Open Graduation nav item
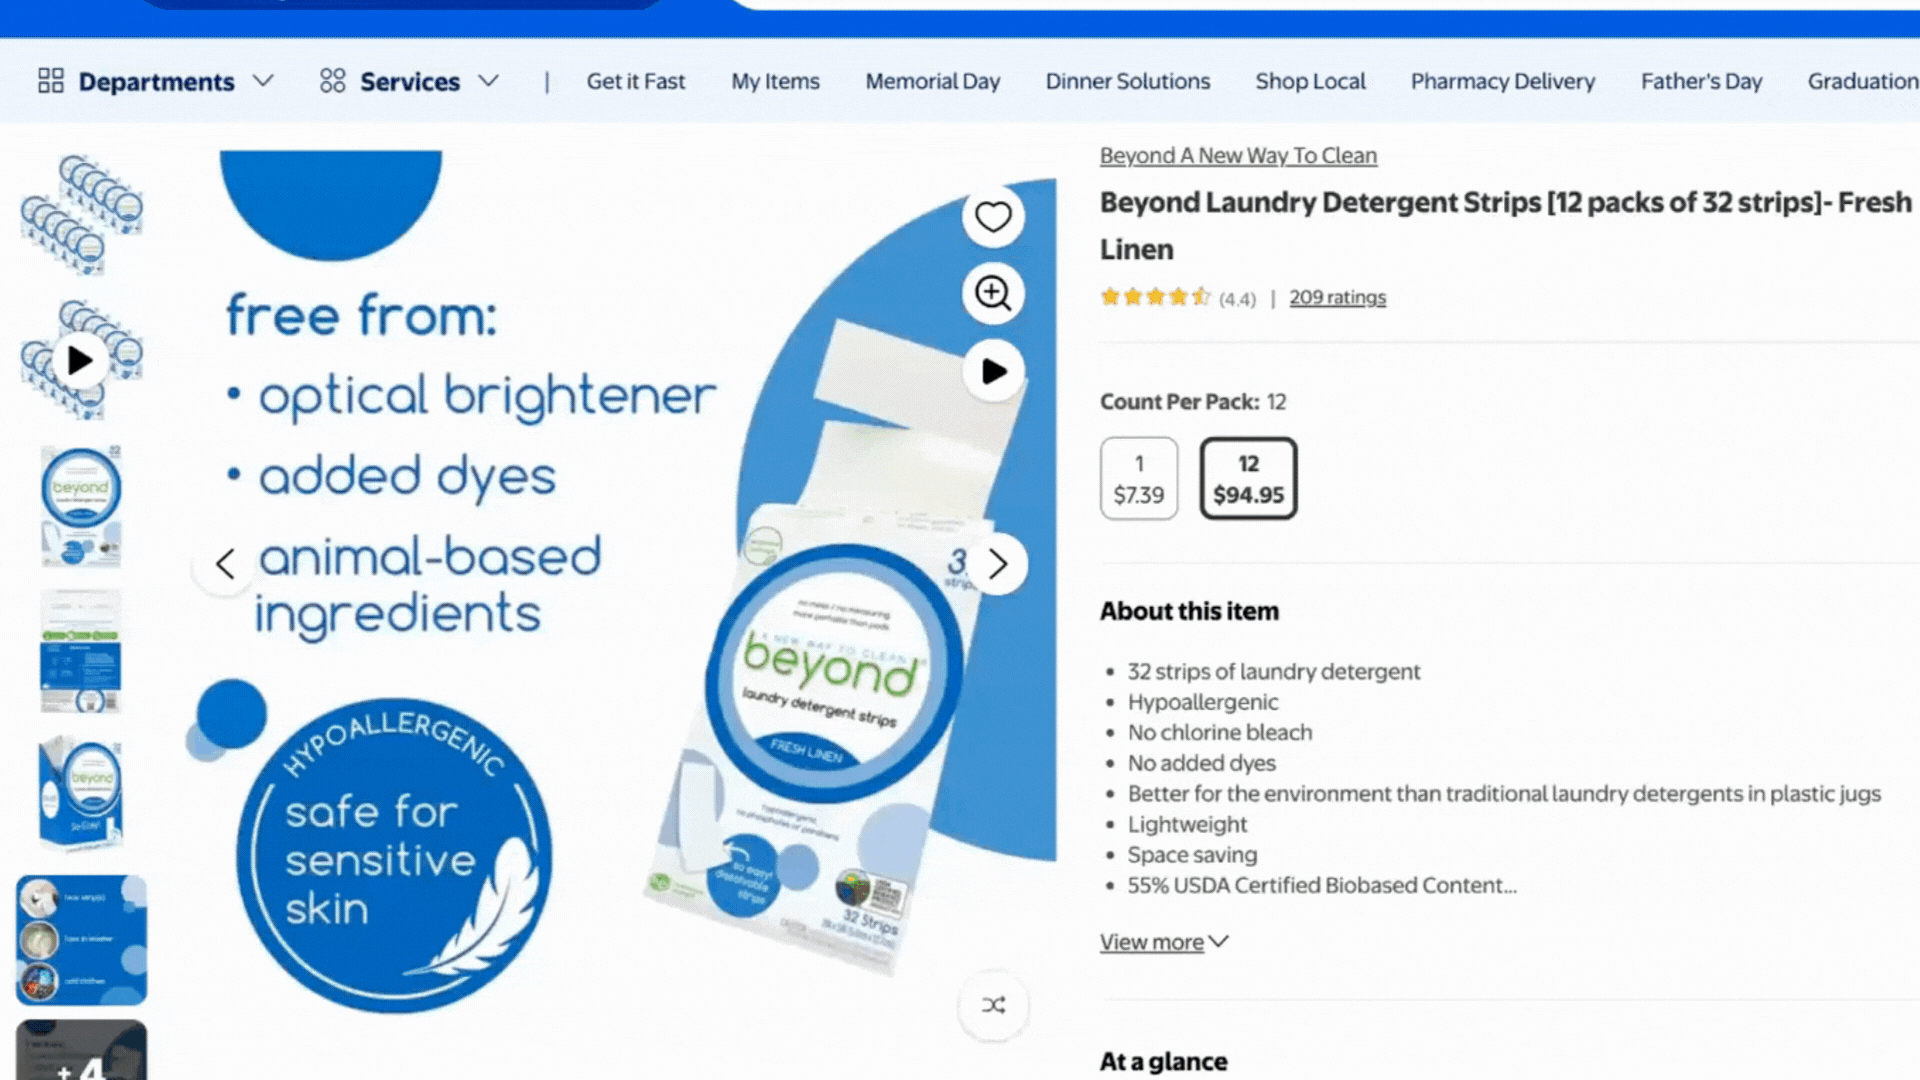Image resolution: width=1920 pixels, height=1080 pixels. (x=1863, y=82)
